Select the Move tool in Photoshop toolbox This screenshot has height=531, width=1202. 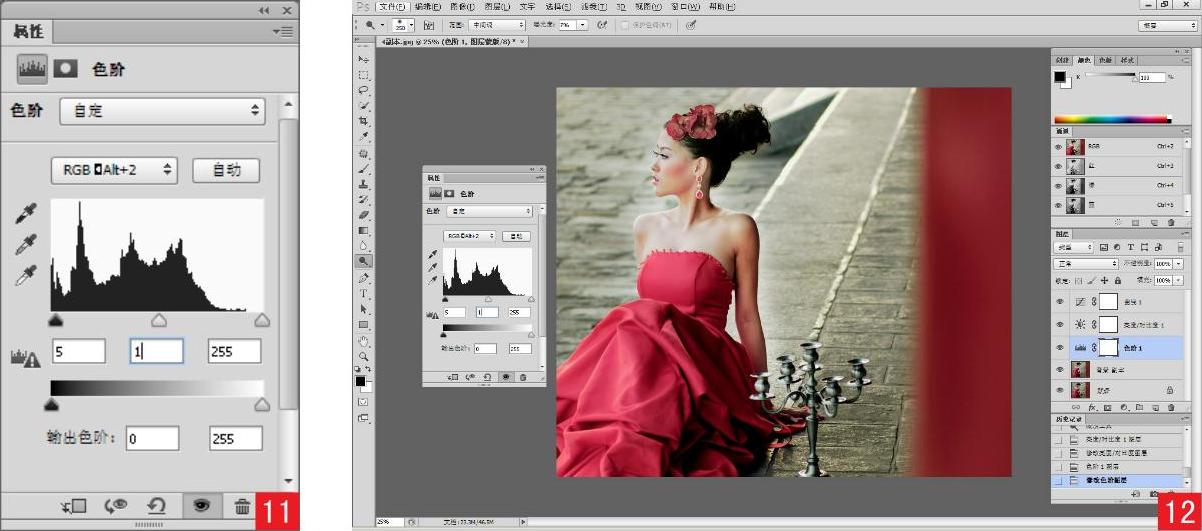(364, 61)
